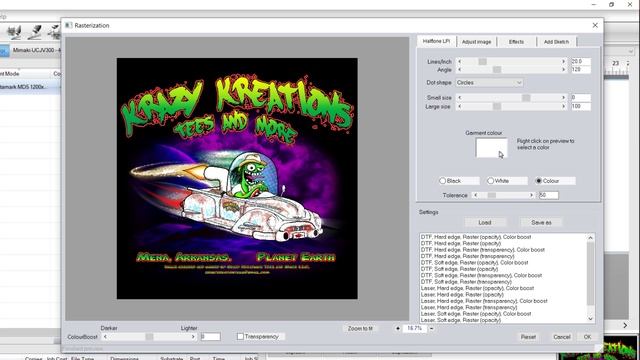Click the zoom percentage field
The width and height of the screenshot is (640, 360).
[414, 328]
